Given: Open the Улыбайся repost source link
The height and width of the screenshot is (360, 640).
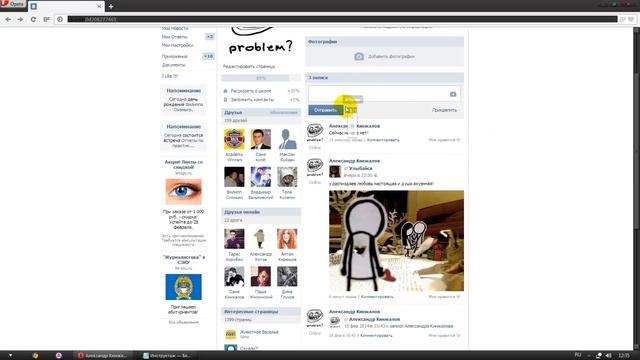Looking at the screenshot, I should [360, 168].
